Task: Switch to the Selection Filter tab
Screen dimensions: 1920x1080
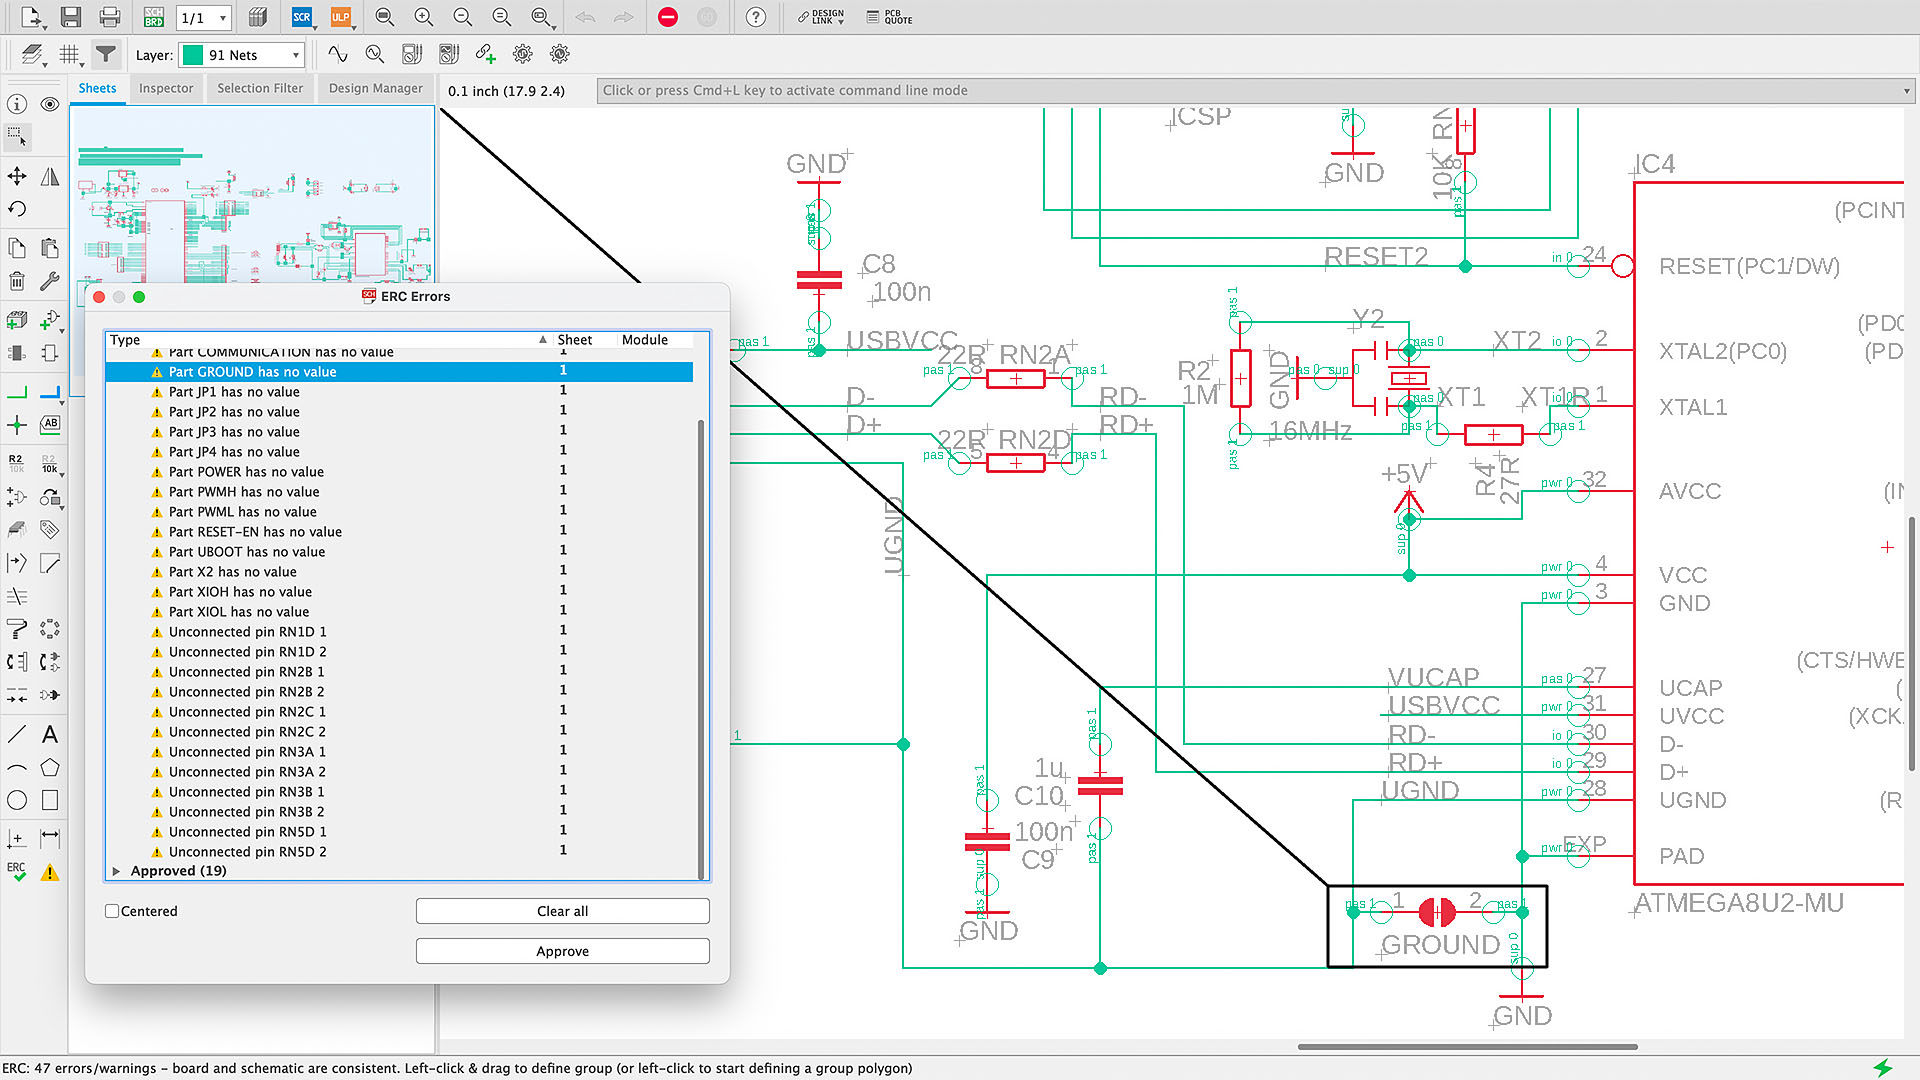Action: point(260,88)
